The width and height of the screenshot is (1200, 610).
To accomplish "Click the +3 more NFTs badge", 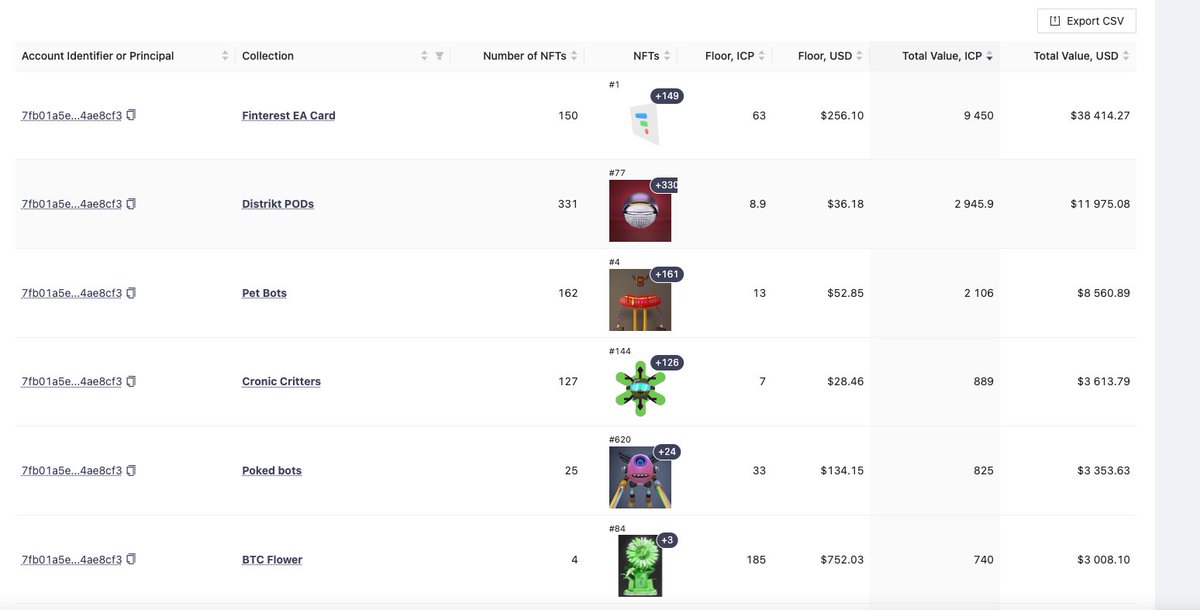I will pos(668,540).
